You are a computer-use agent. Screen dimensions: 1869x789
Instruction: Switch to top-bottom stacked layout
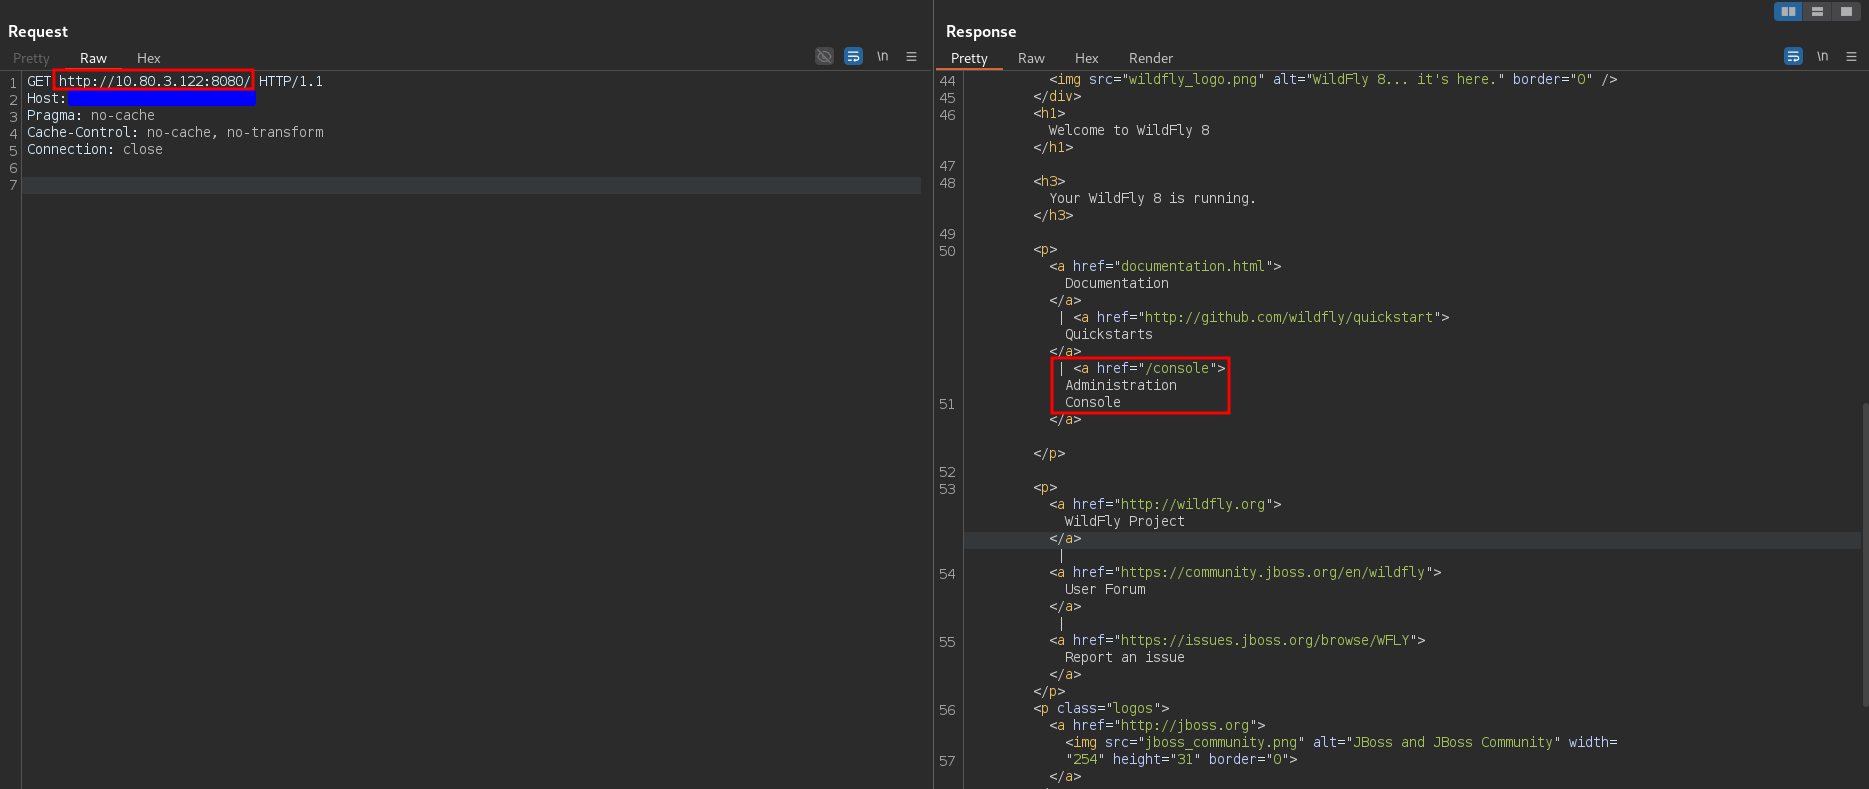[x=1817, y=11]
